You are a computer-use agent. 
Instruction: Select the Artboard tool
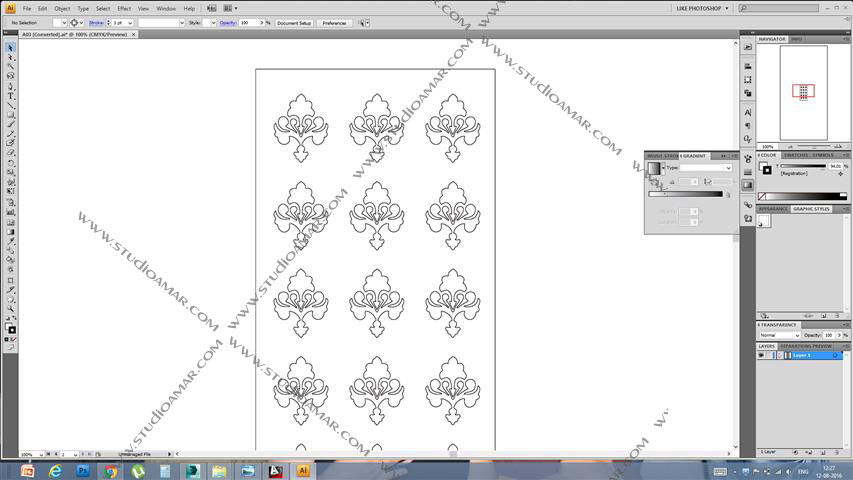10,280
